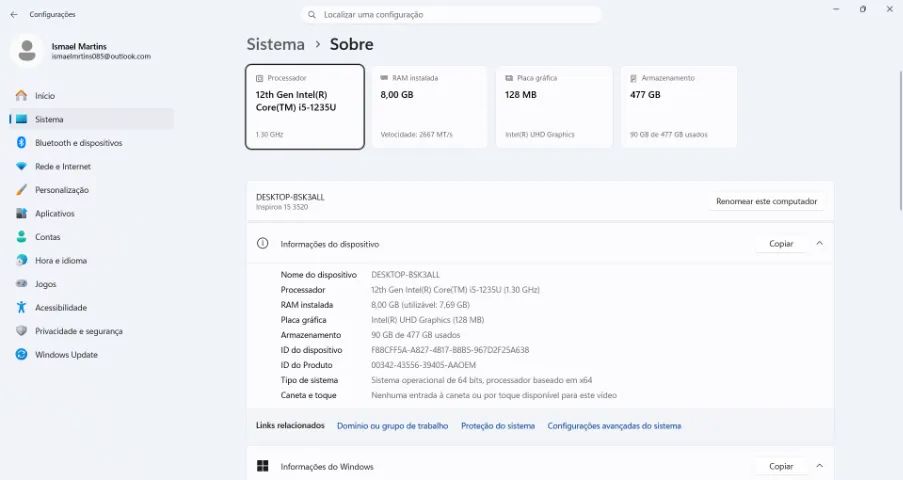Click the Acessibilidade icon
903x480 pixels.
21,308
